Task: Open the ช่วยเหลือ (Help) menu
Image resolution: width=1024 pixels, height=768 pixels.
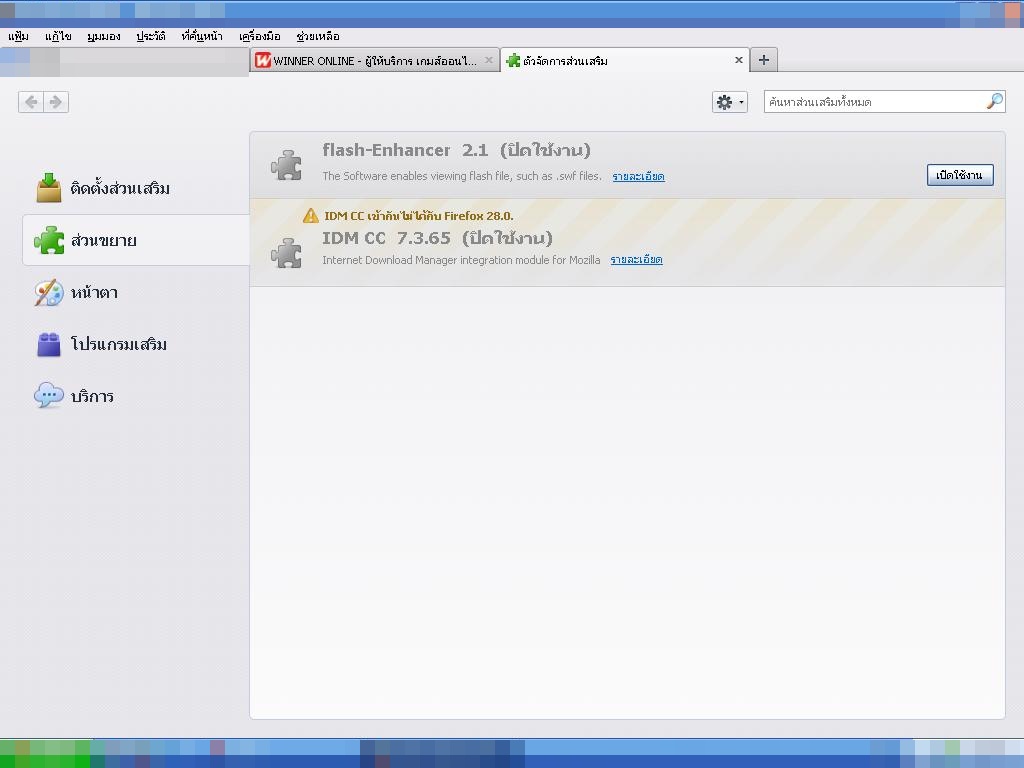Action: [318, 36]
